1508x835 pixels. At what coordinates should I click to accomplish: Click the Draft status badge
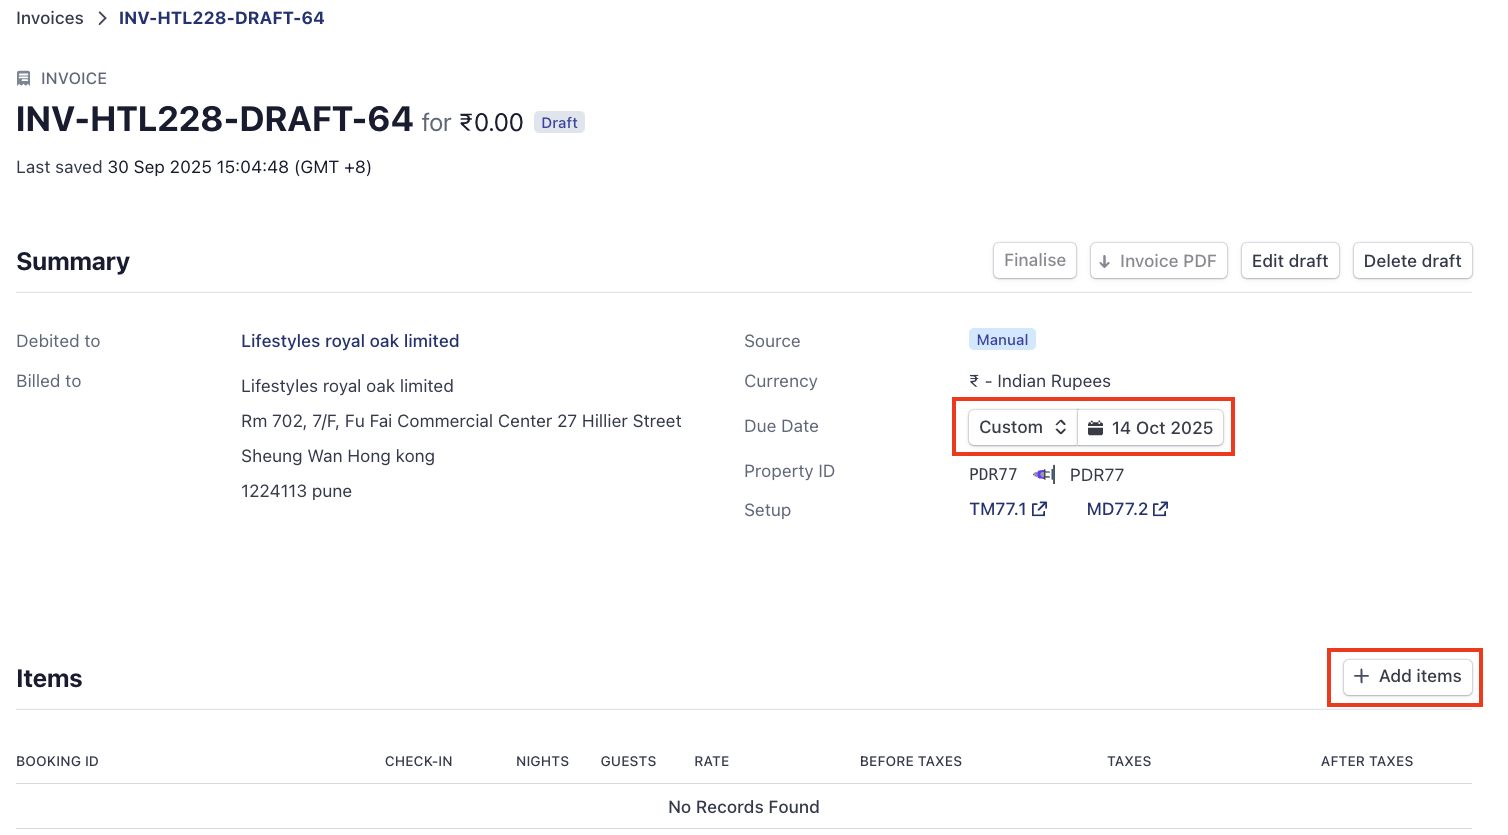[x=559, y=123]
